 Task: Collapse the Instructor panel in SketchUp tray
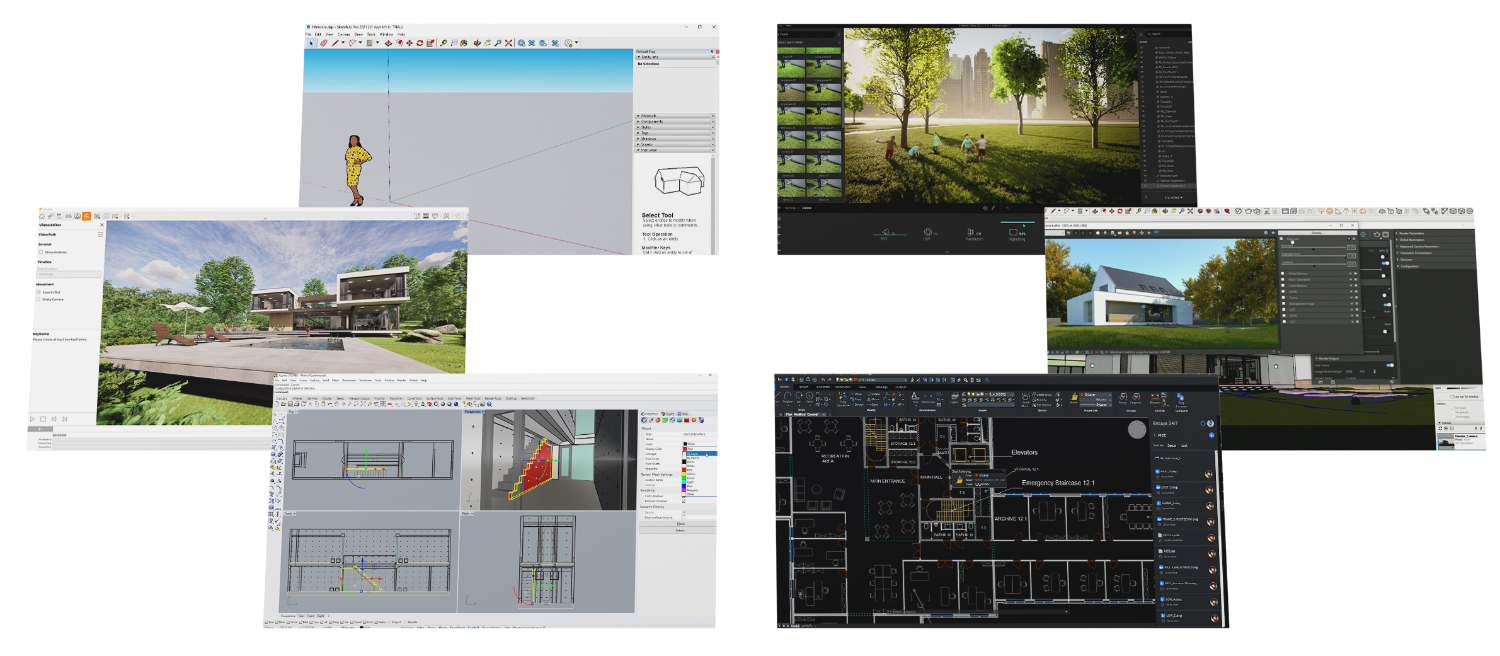tap(676, 152)
